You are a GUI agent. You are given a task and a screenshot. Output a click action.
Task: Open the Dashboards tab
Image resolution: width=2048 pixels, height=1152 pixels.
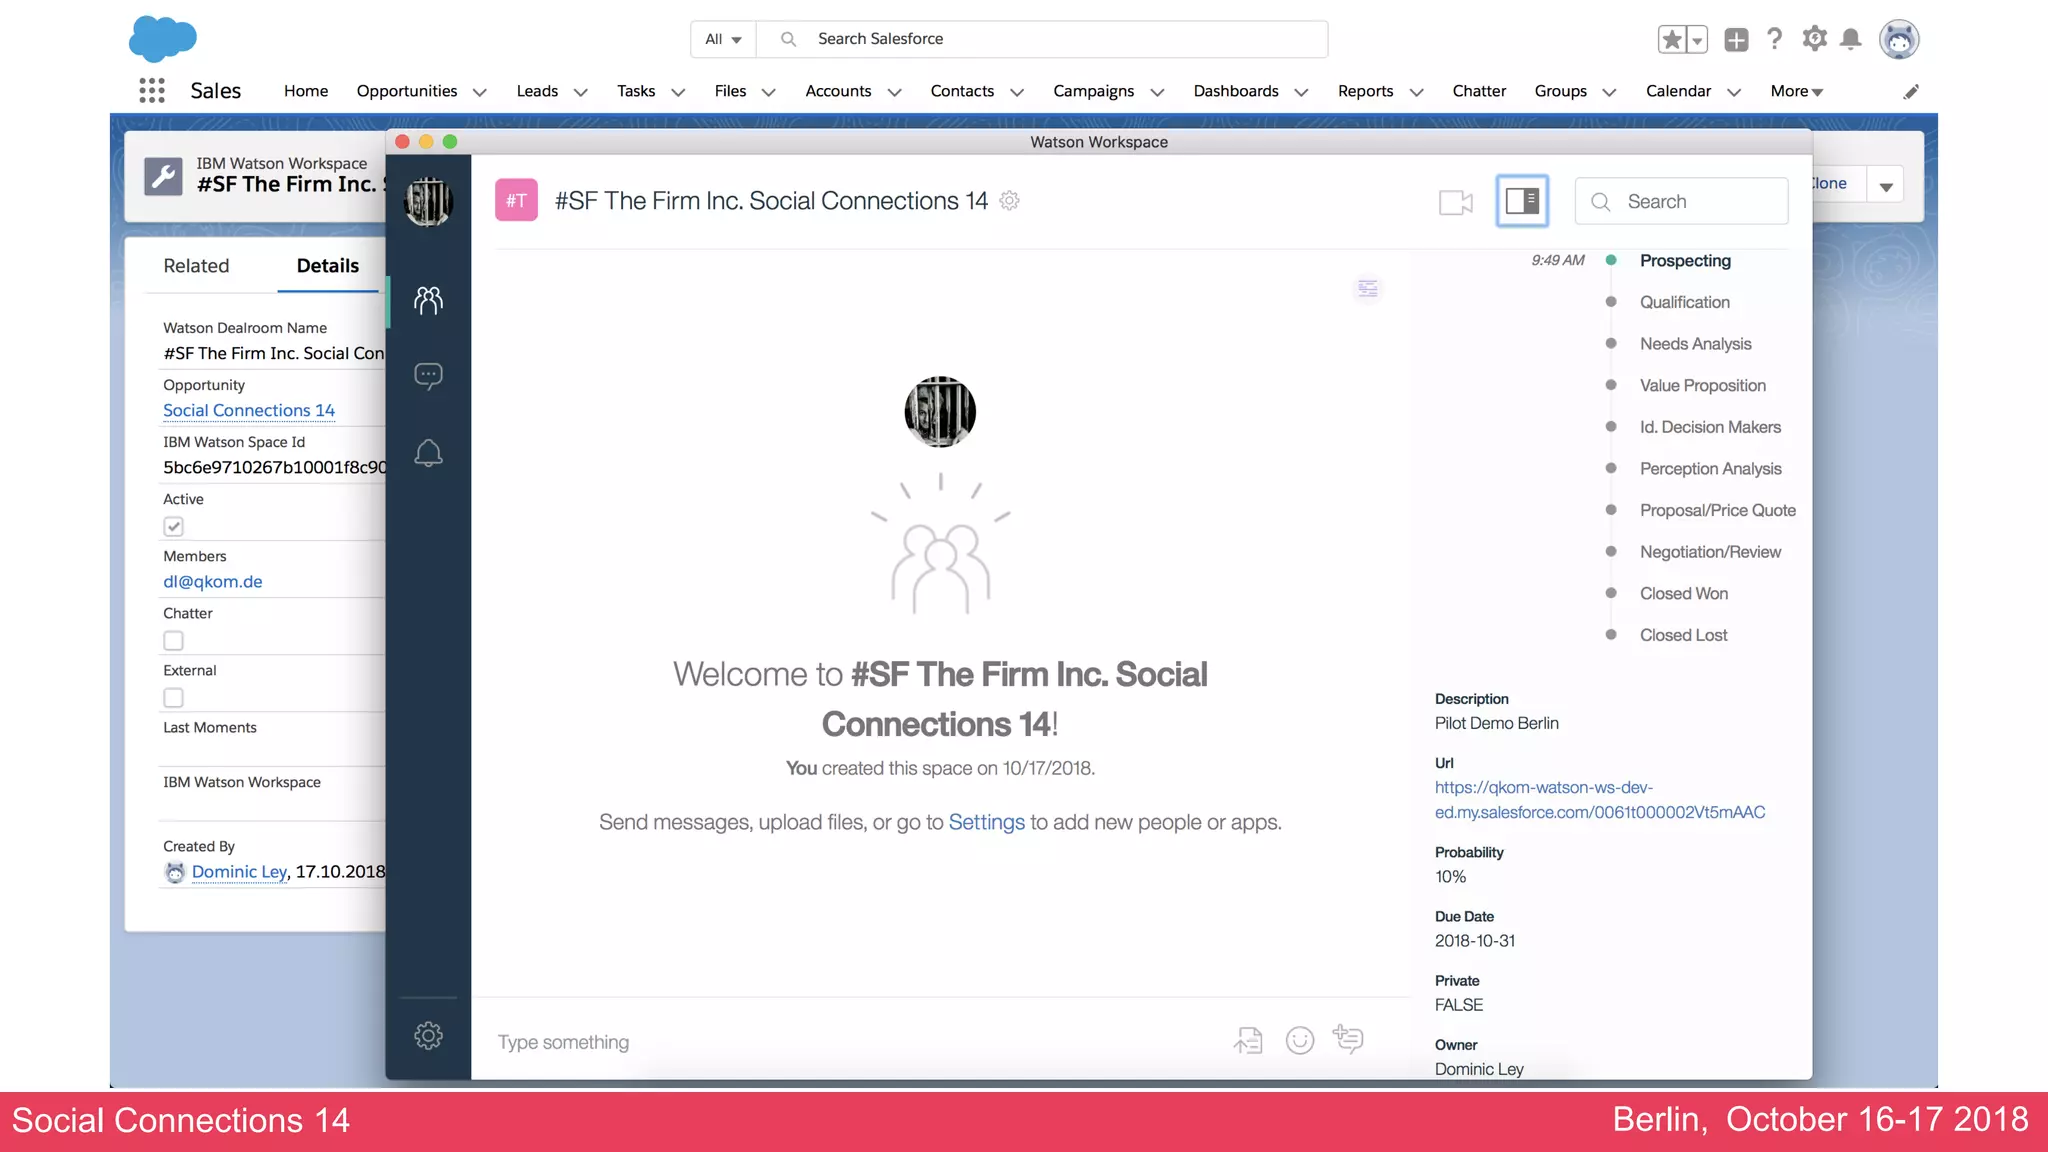coord(1236,91)
